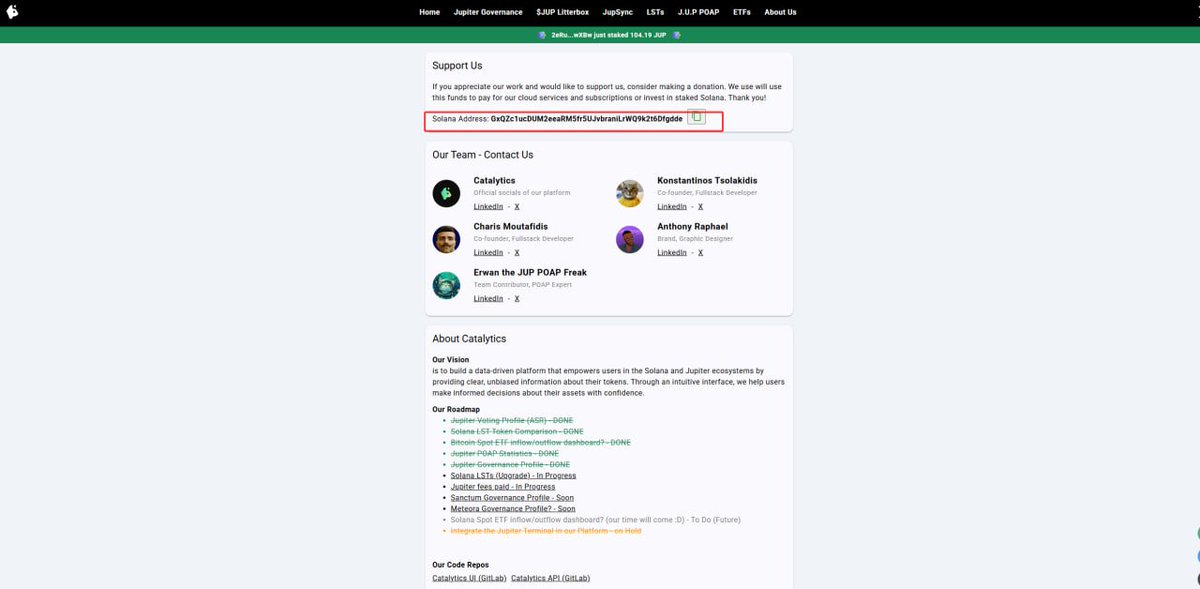Viewport: 1200px width, 589px height.
Task: Click Integrate the Jupiter Terminal roadmap item
Action: coord(546,530)
